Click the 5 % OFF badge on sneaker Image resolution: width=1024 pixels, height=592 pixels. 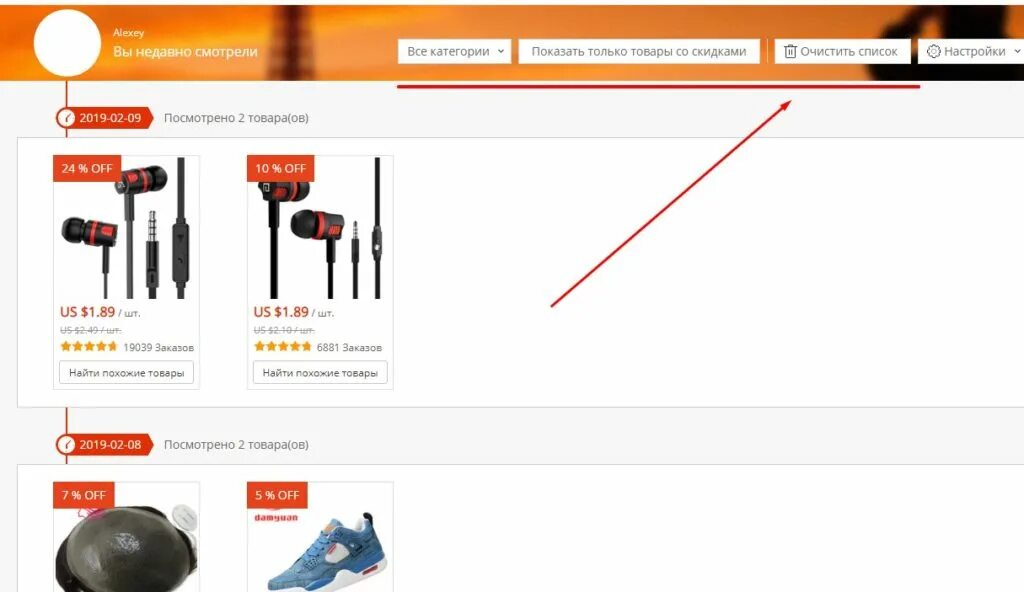[277, 495]
